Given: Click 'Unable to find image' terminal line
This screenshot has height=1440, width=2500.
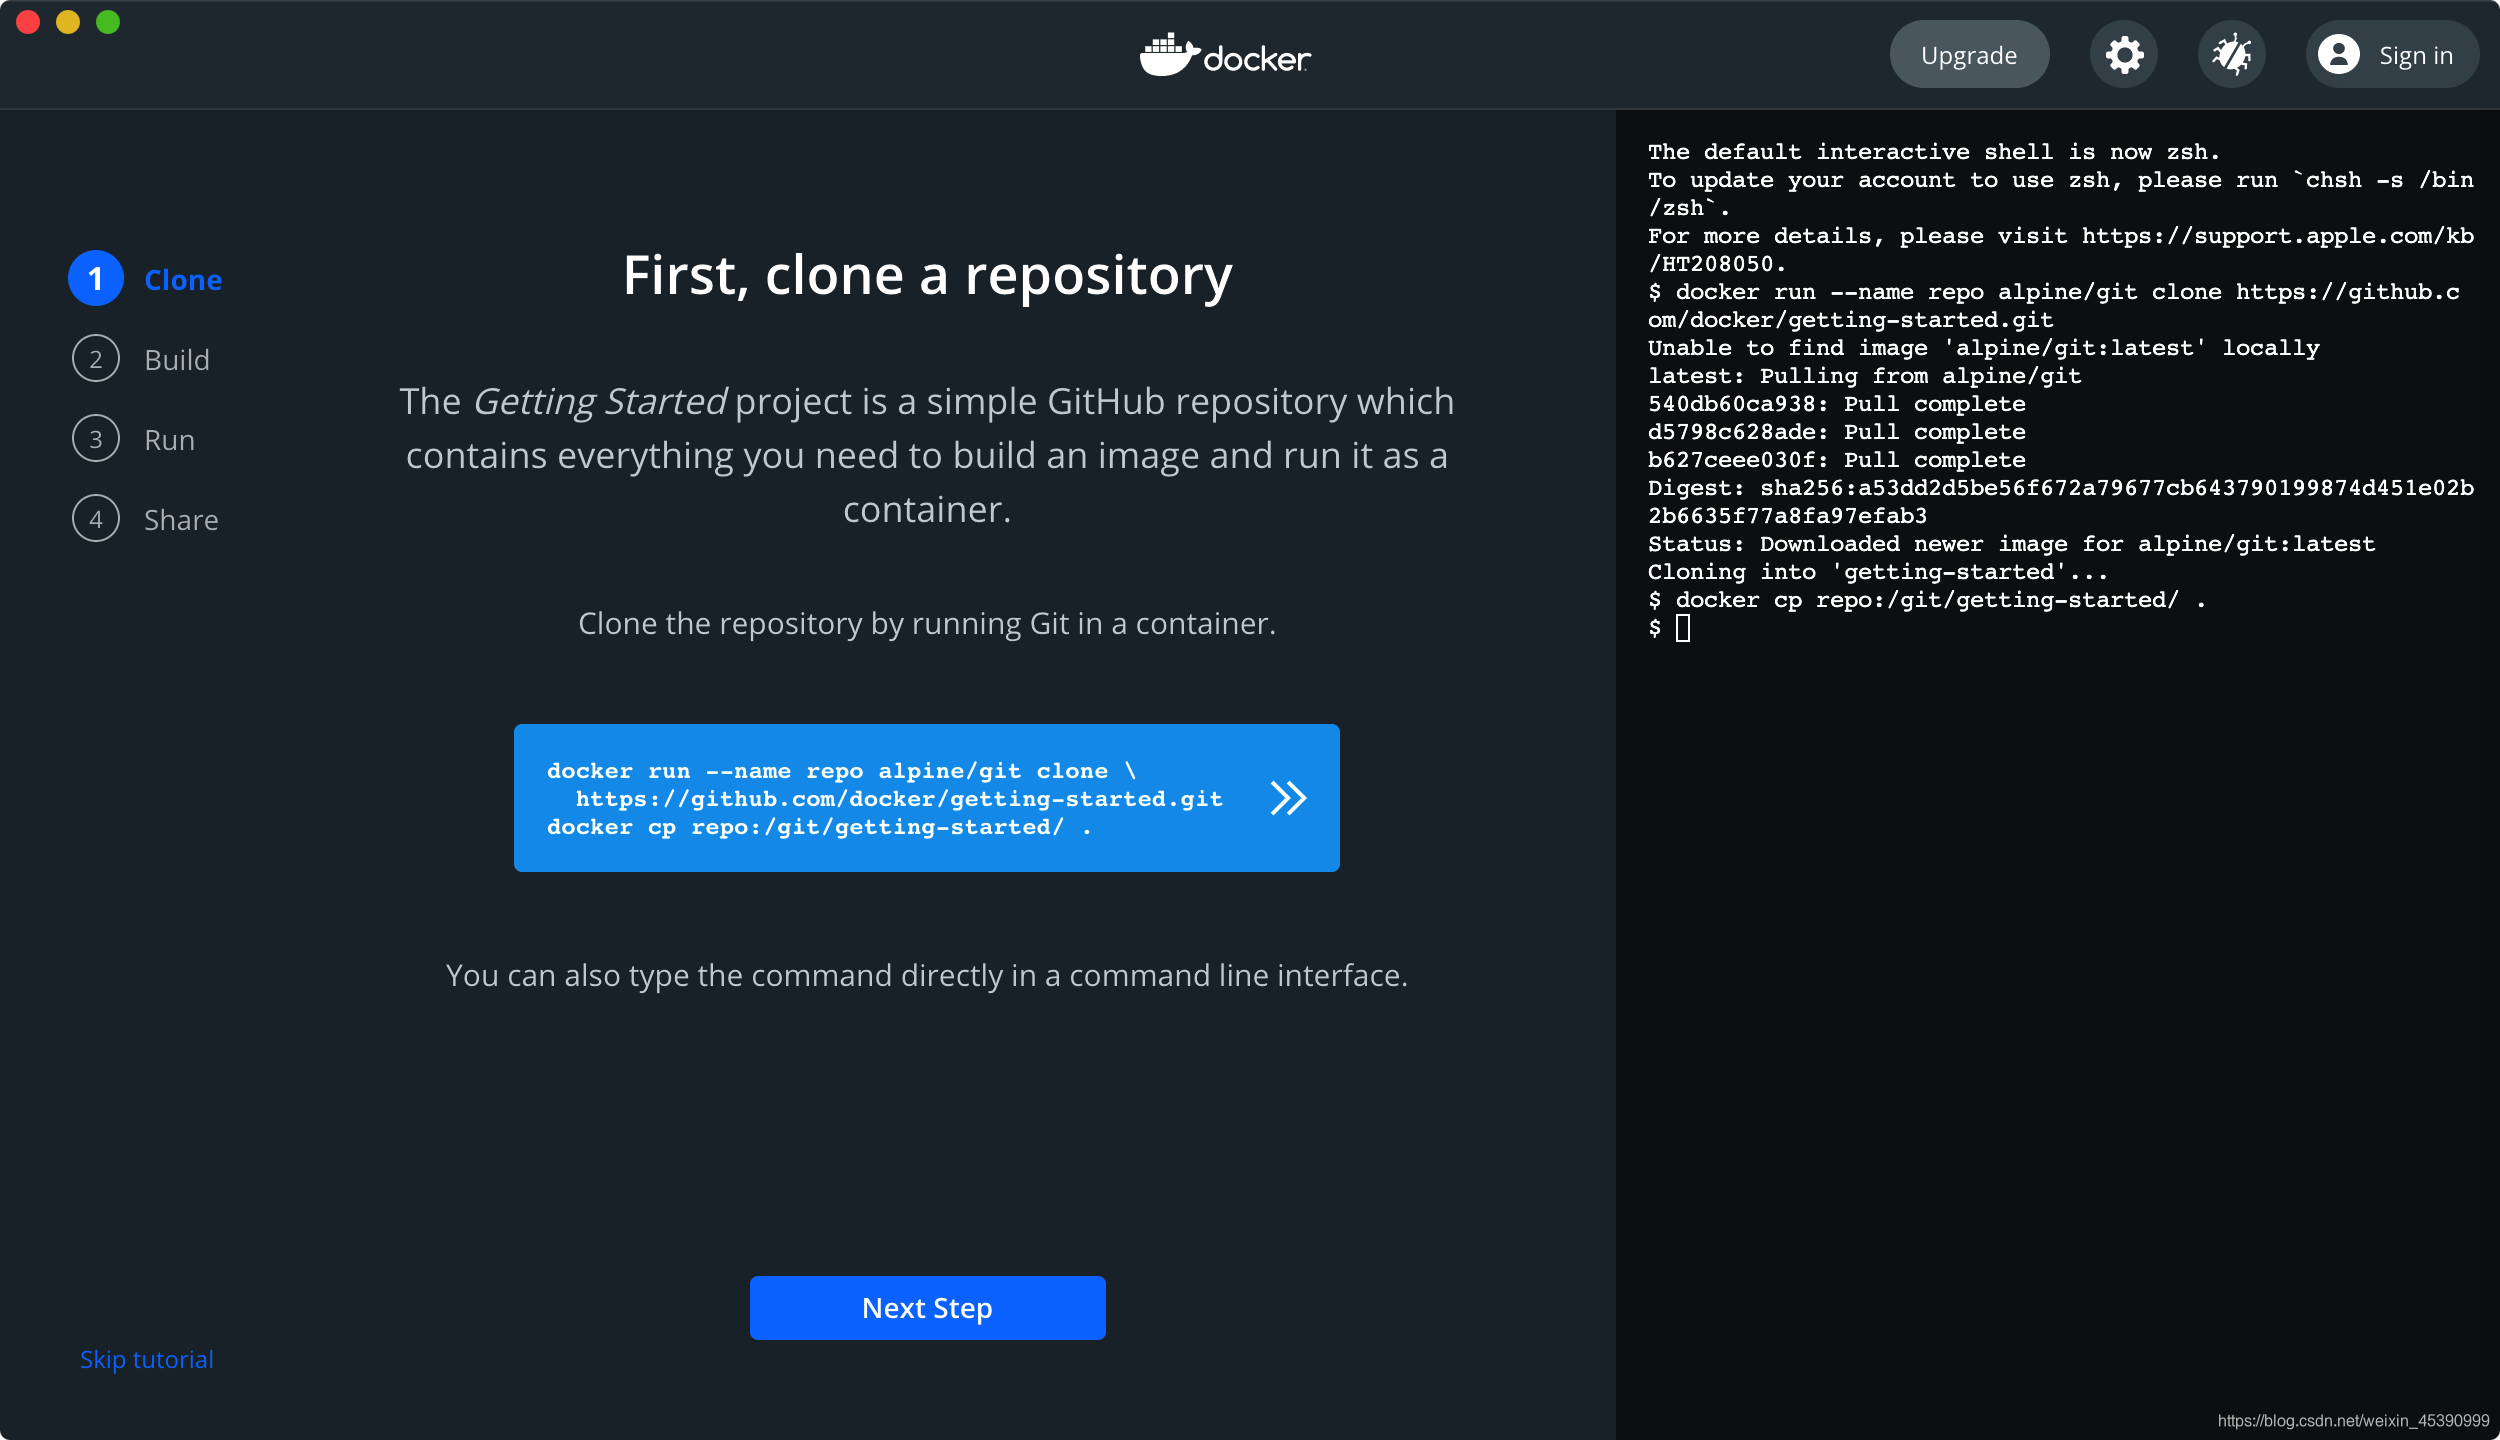Looking at the screenshot, I should [x=1983, y=348].
